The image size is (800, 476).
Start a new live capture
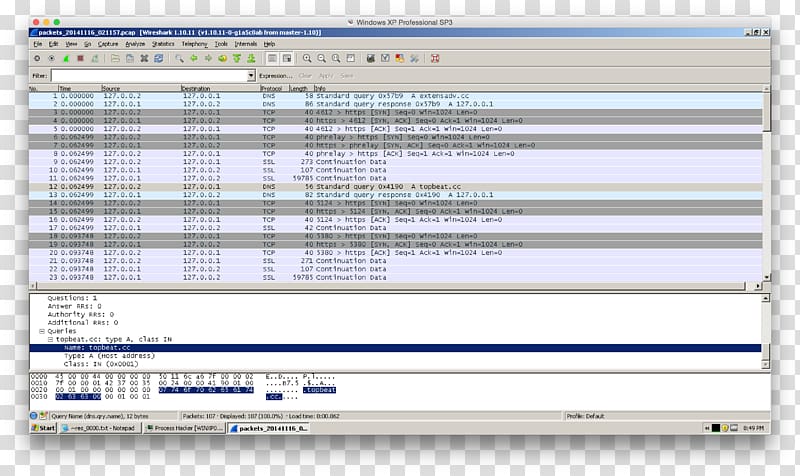click(x=66, y=59)
